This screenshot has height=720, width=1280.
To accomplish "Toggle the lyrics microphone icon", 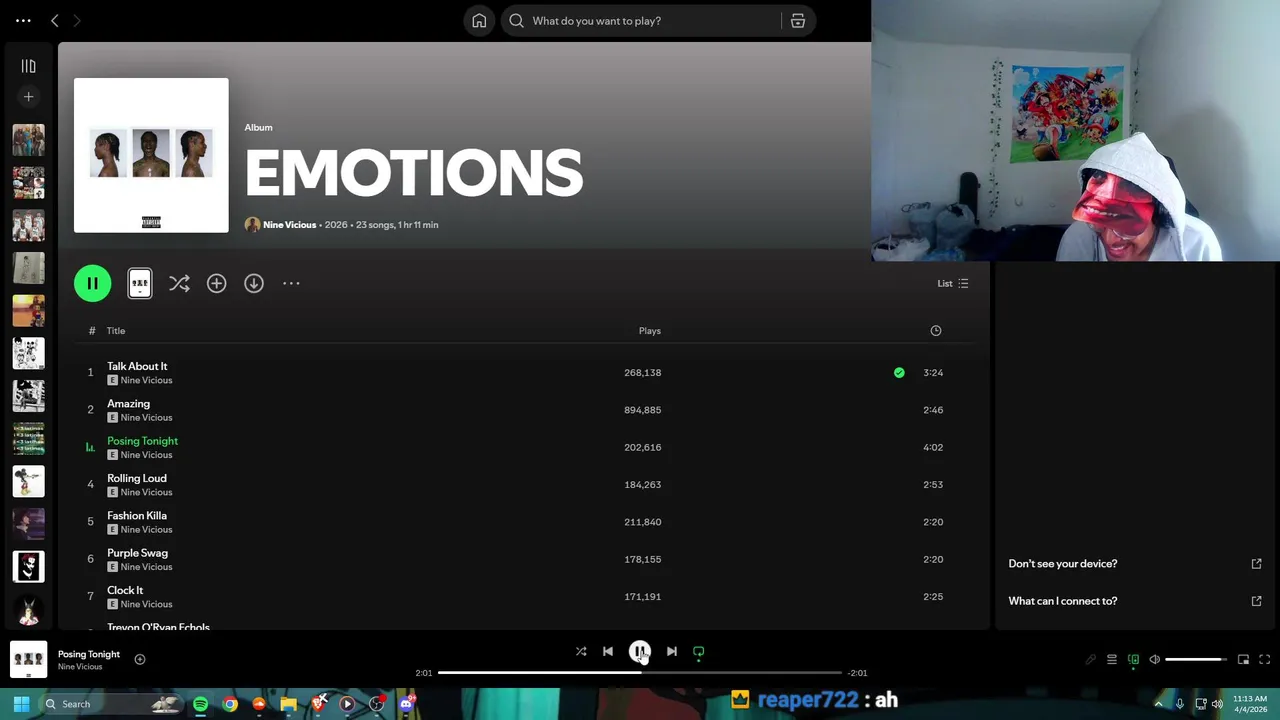I will pyautogui.click(x=1091, y=660).
